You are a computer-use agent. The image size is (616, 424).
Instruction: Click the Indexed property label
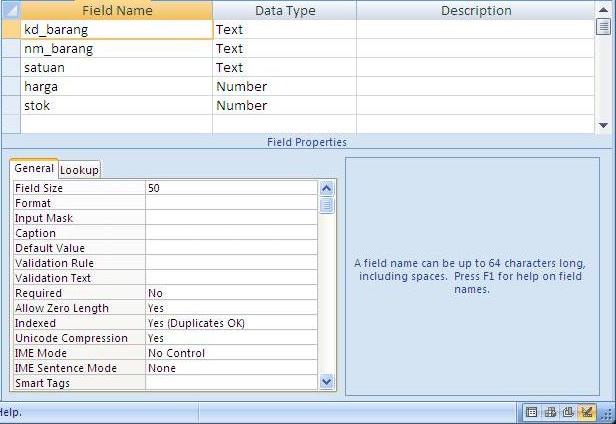[79, 323]
